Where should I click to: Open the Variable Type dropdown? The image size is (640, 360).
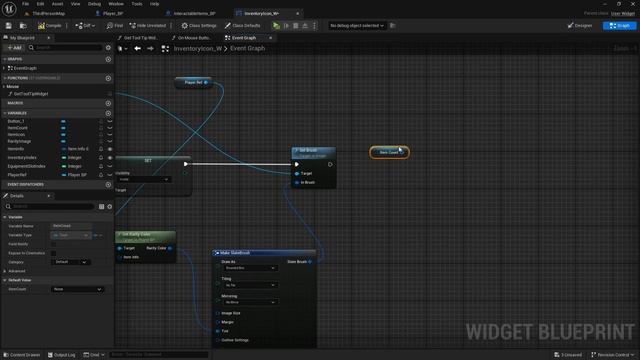pos(71,236)
